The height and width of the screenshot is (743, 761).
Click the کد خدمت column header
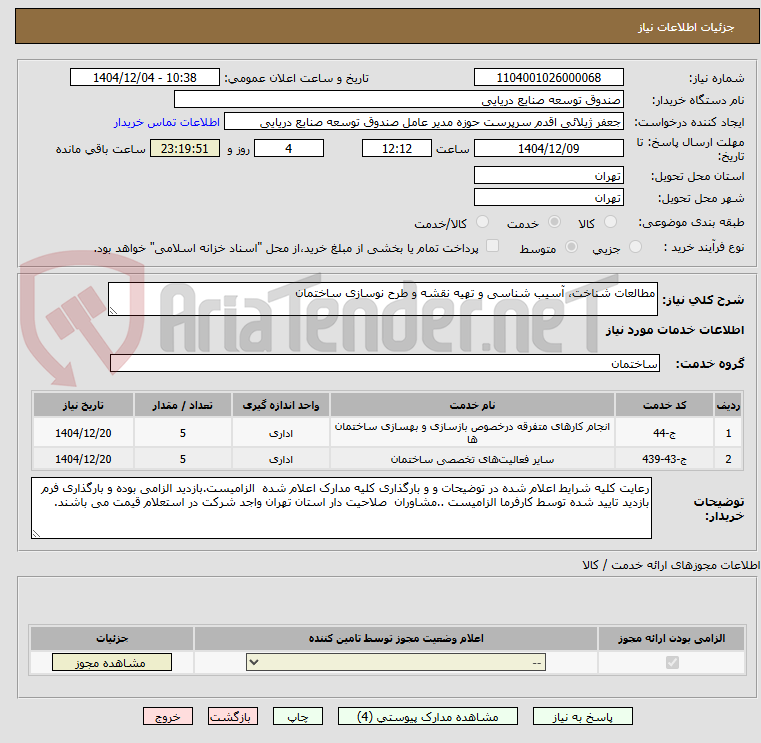[x=664, y=405]
